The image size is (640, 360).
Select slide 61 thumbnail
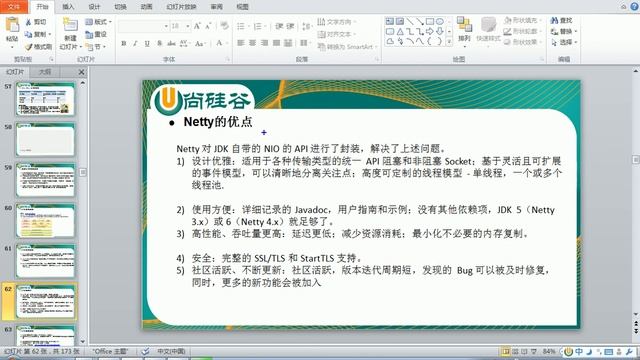[x=45, y=261]
